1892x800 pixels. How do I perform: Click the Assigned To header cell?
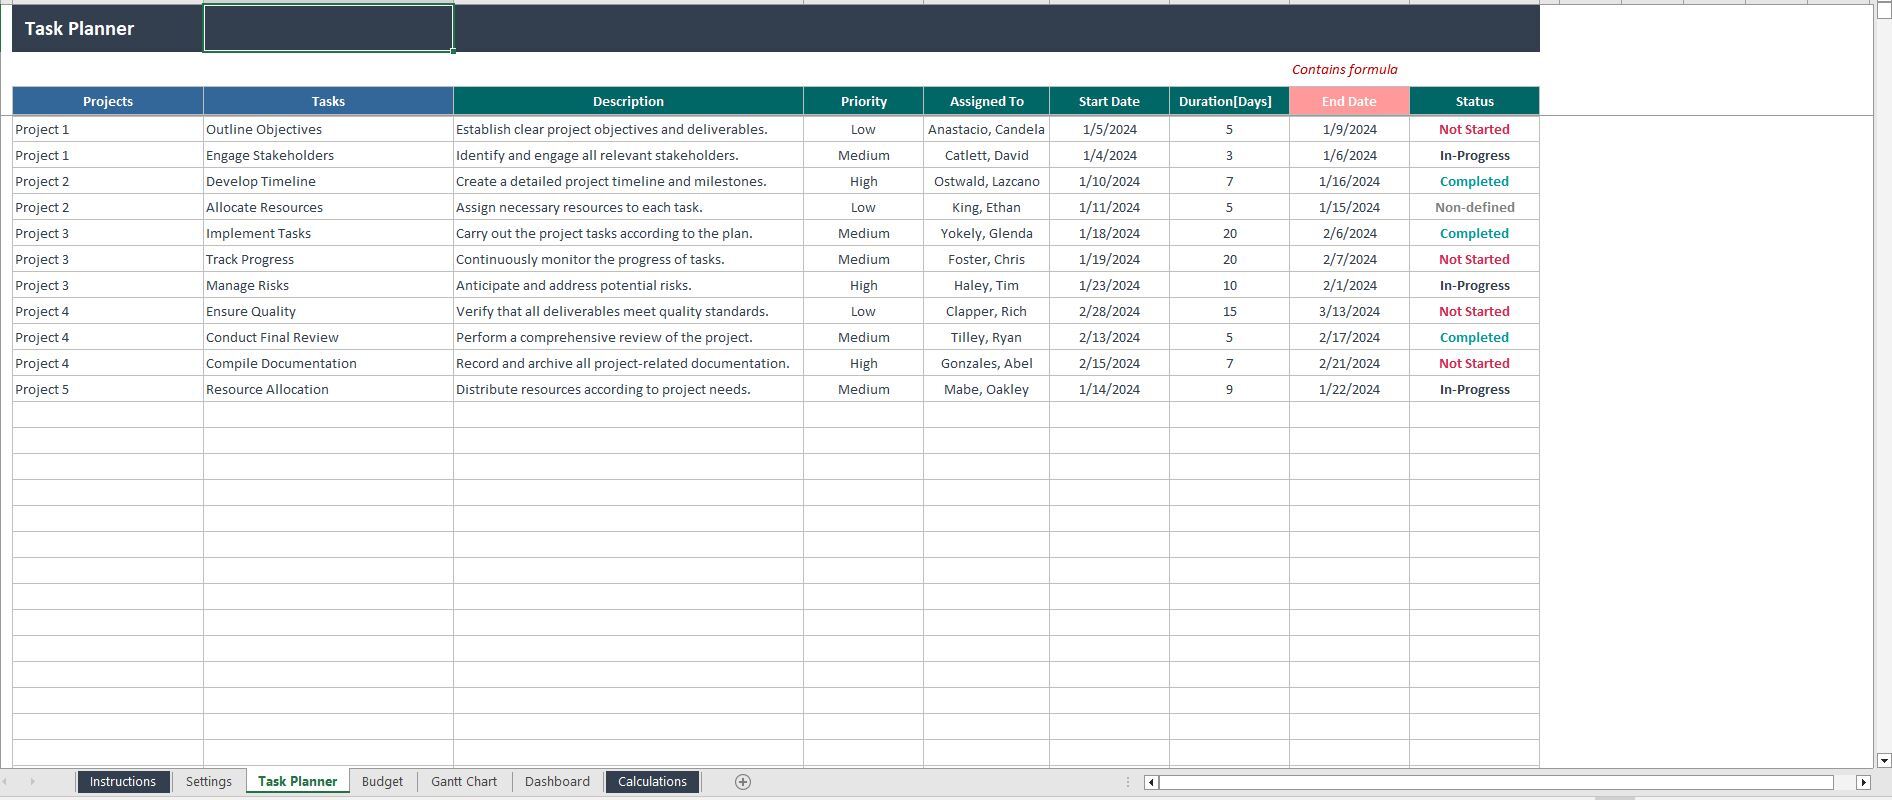[986, 101]
